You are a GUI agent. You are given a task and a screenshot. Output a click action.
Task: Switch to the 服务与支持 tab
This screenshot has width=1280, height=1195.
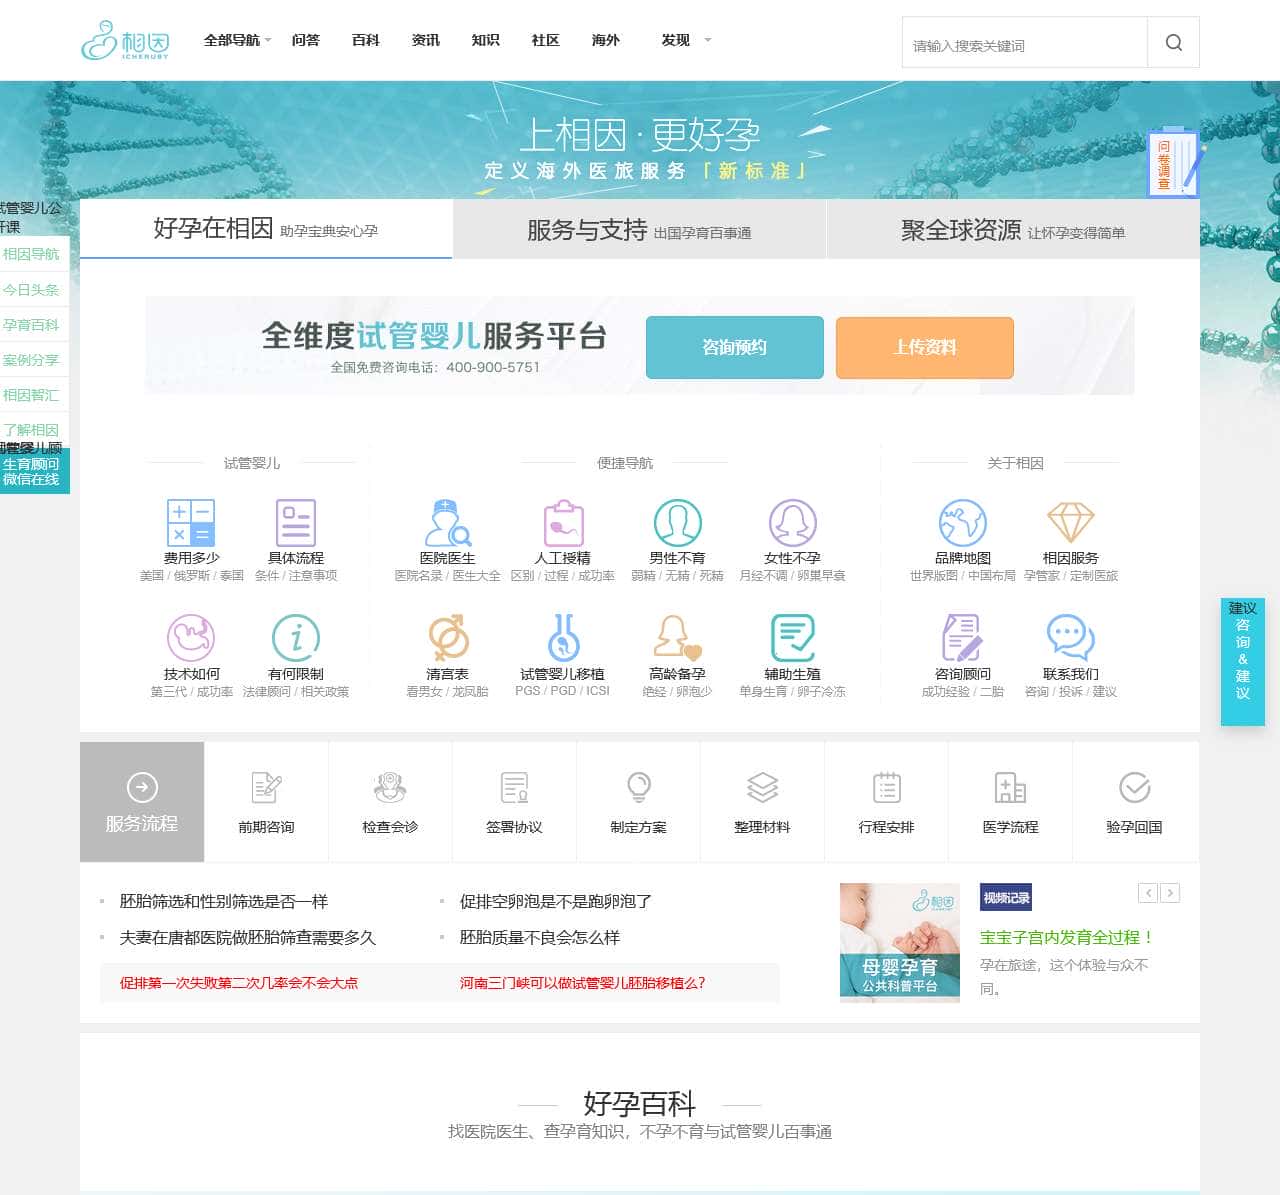click(x=639, y=230)
